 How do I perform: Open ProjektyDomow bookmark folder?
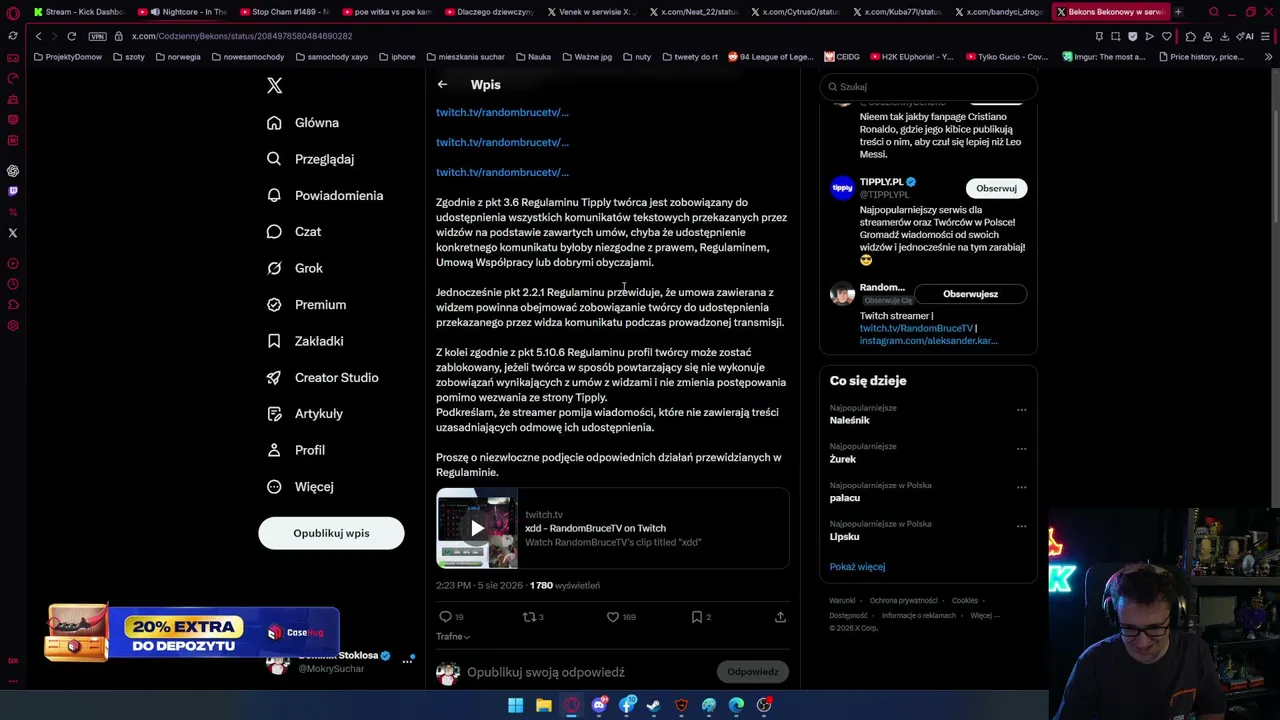68,57
